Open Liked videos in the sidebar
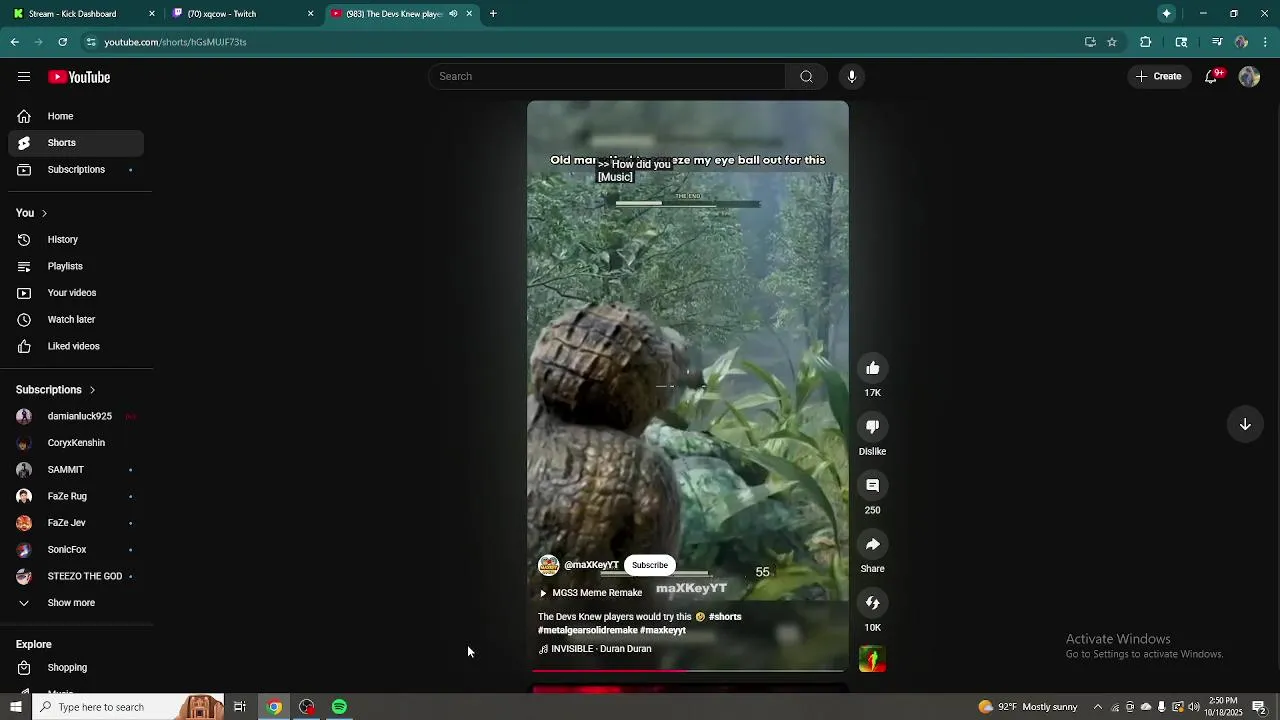The height and width of the screenshot is (720, 1280). pyautogui.click(x=76, y=346)
